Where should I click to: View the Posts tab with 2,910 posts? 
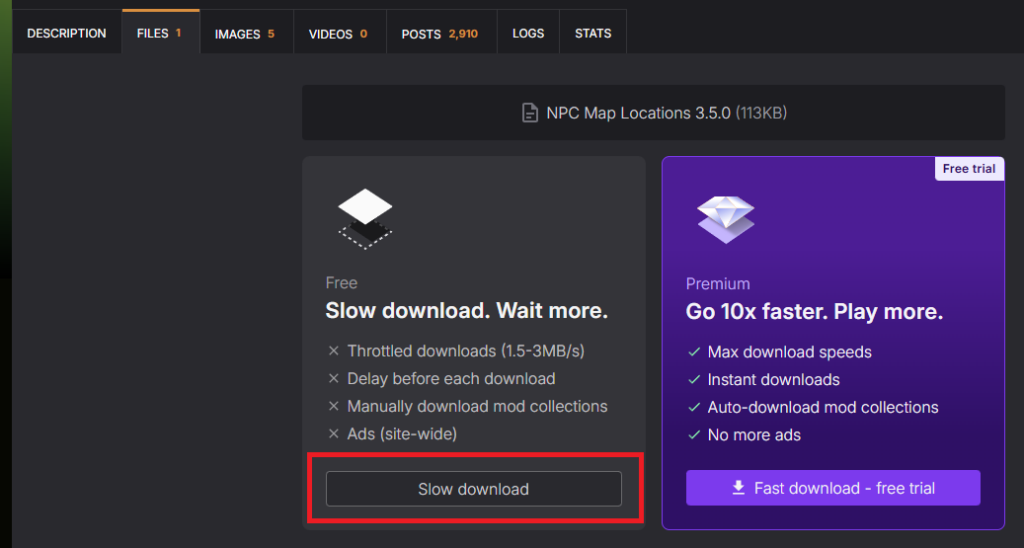click(439, 34)
